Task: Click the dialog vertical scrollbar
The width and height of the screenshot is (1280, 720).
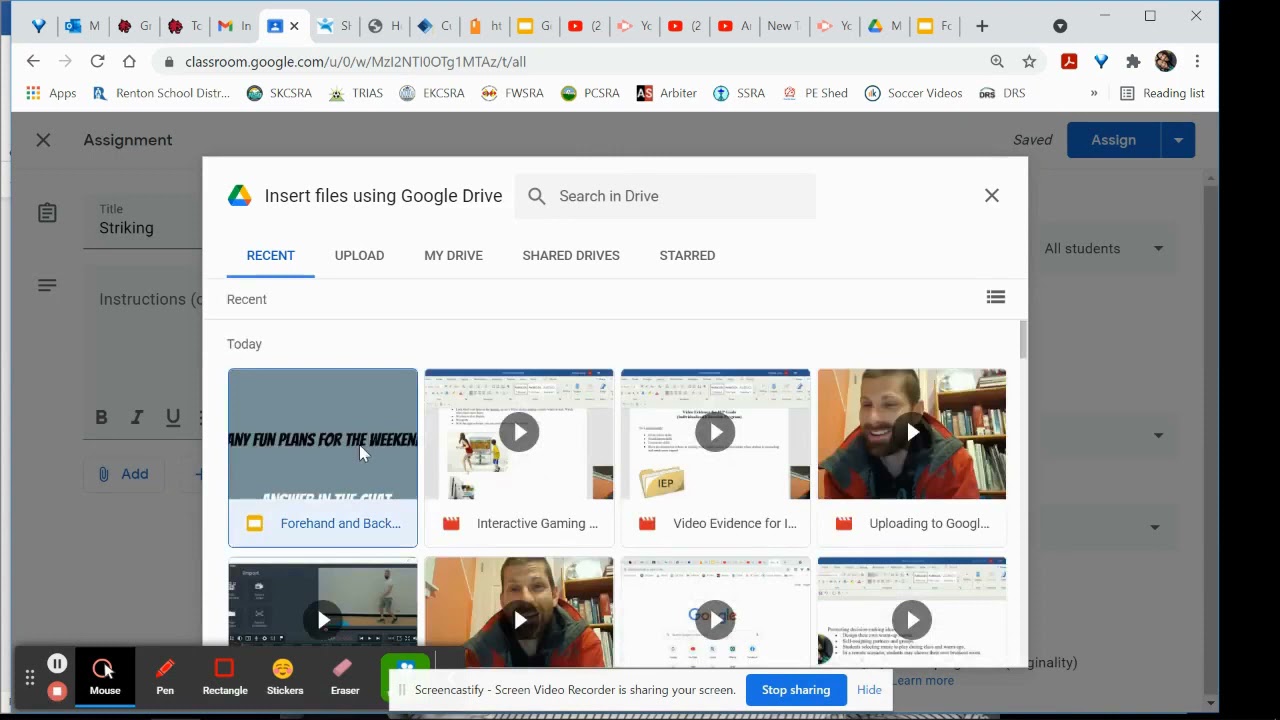Action: point(1022,340)
